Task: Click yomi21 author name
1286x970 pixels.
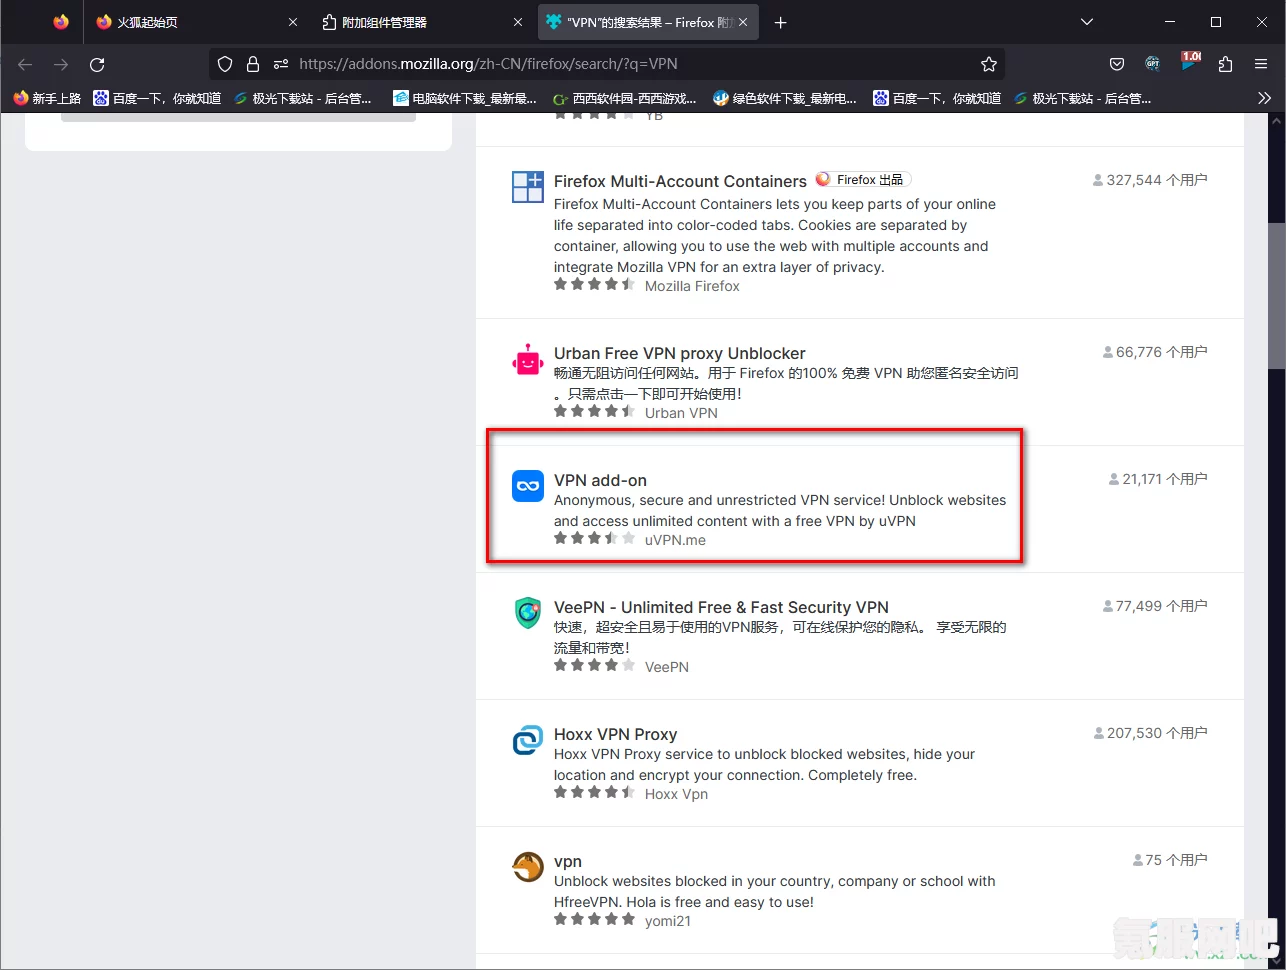Action: tap(668, 921)
